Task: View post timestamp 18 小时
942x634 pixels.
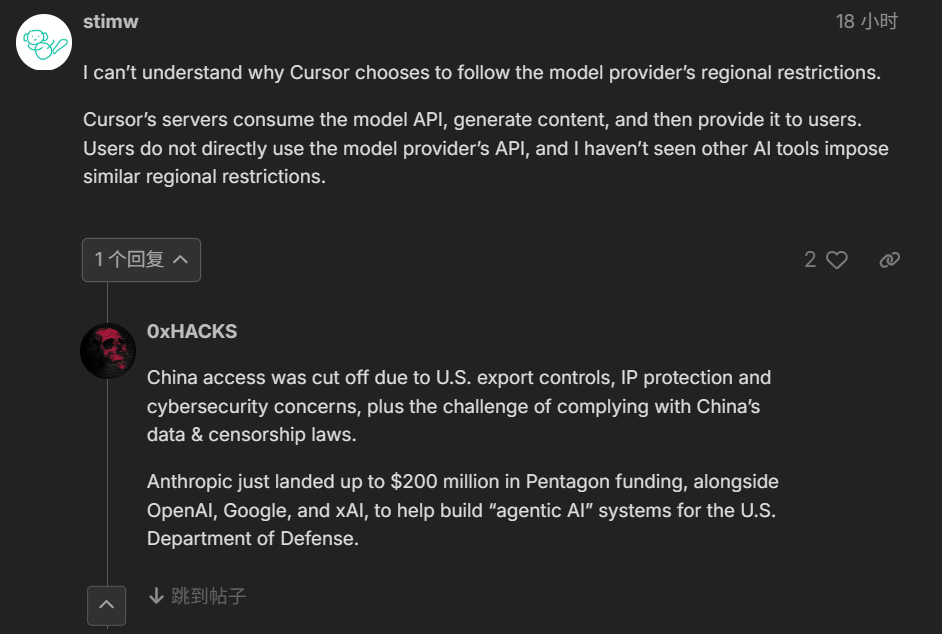Action: point(866,22)
